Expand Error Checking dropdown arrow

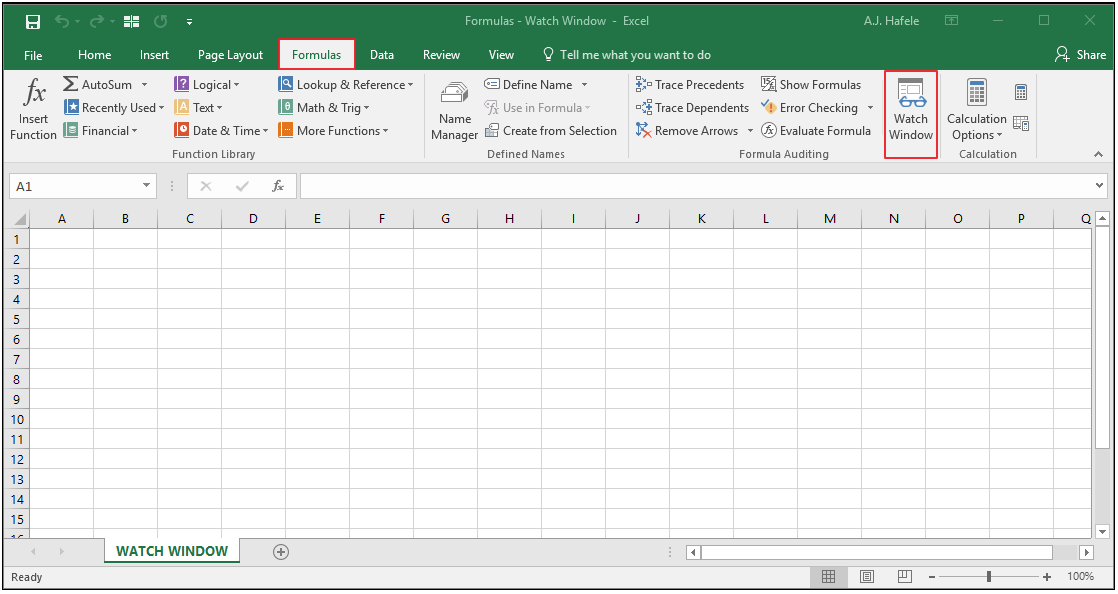(871, 108)
